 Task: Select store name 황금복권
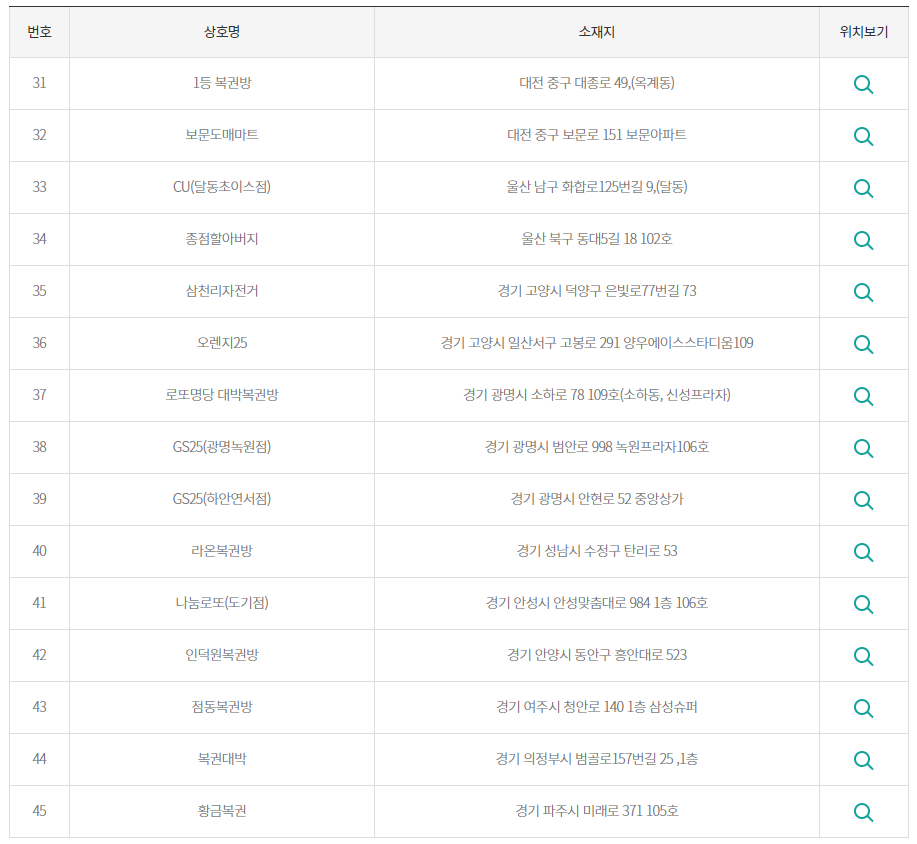[222, 812]
